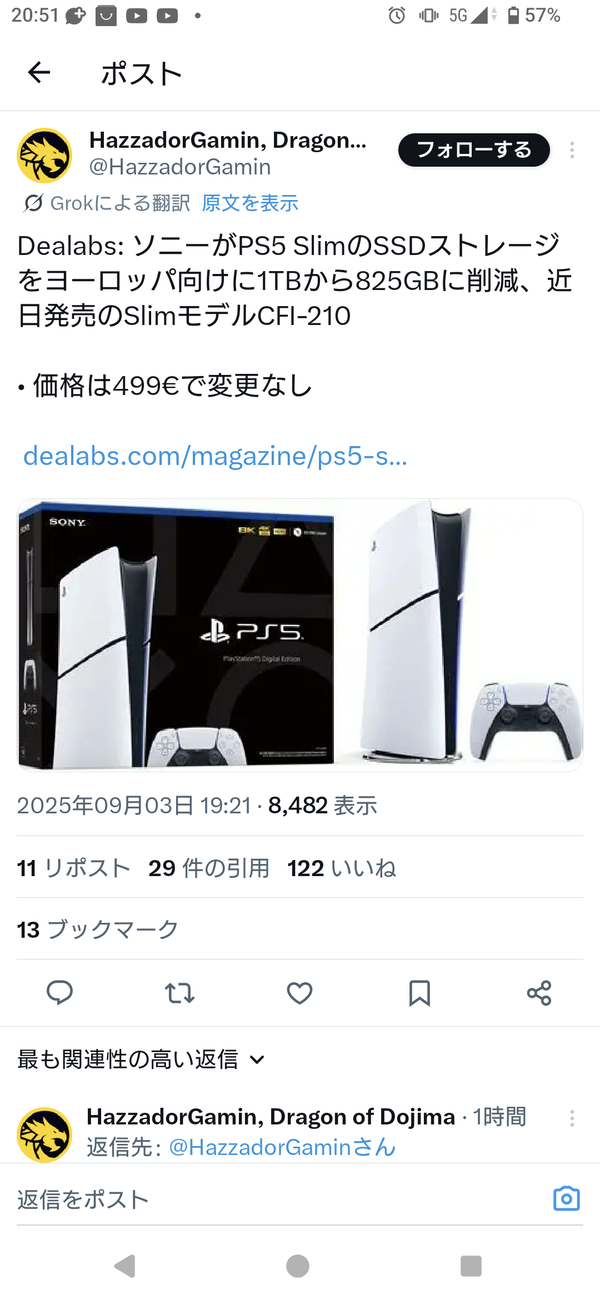The width and height of the screenshot is (600, 1300).
Task: View the 11 リポスト list
Action: (74, 868)
